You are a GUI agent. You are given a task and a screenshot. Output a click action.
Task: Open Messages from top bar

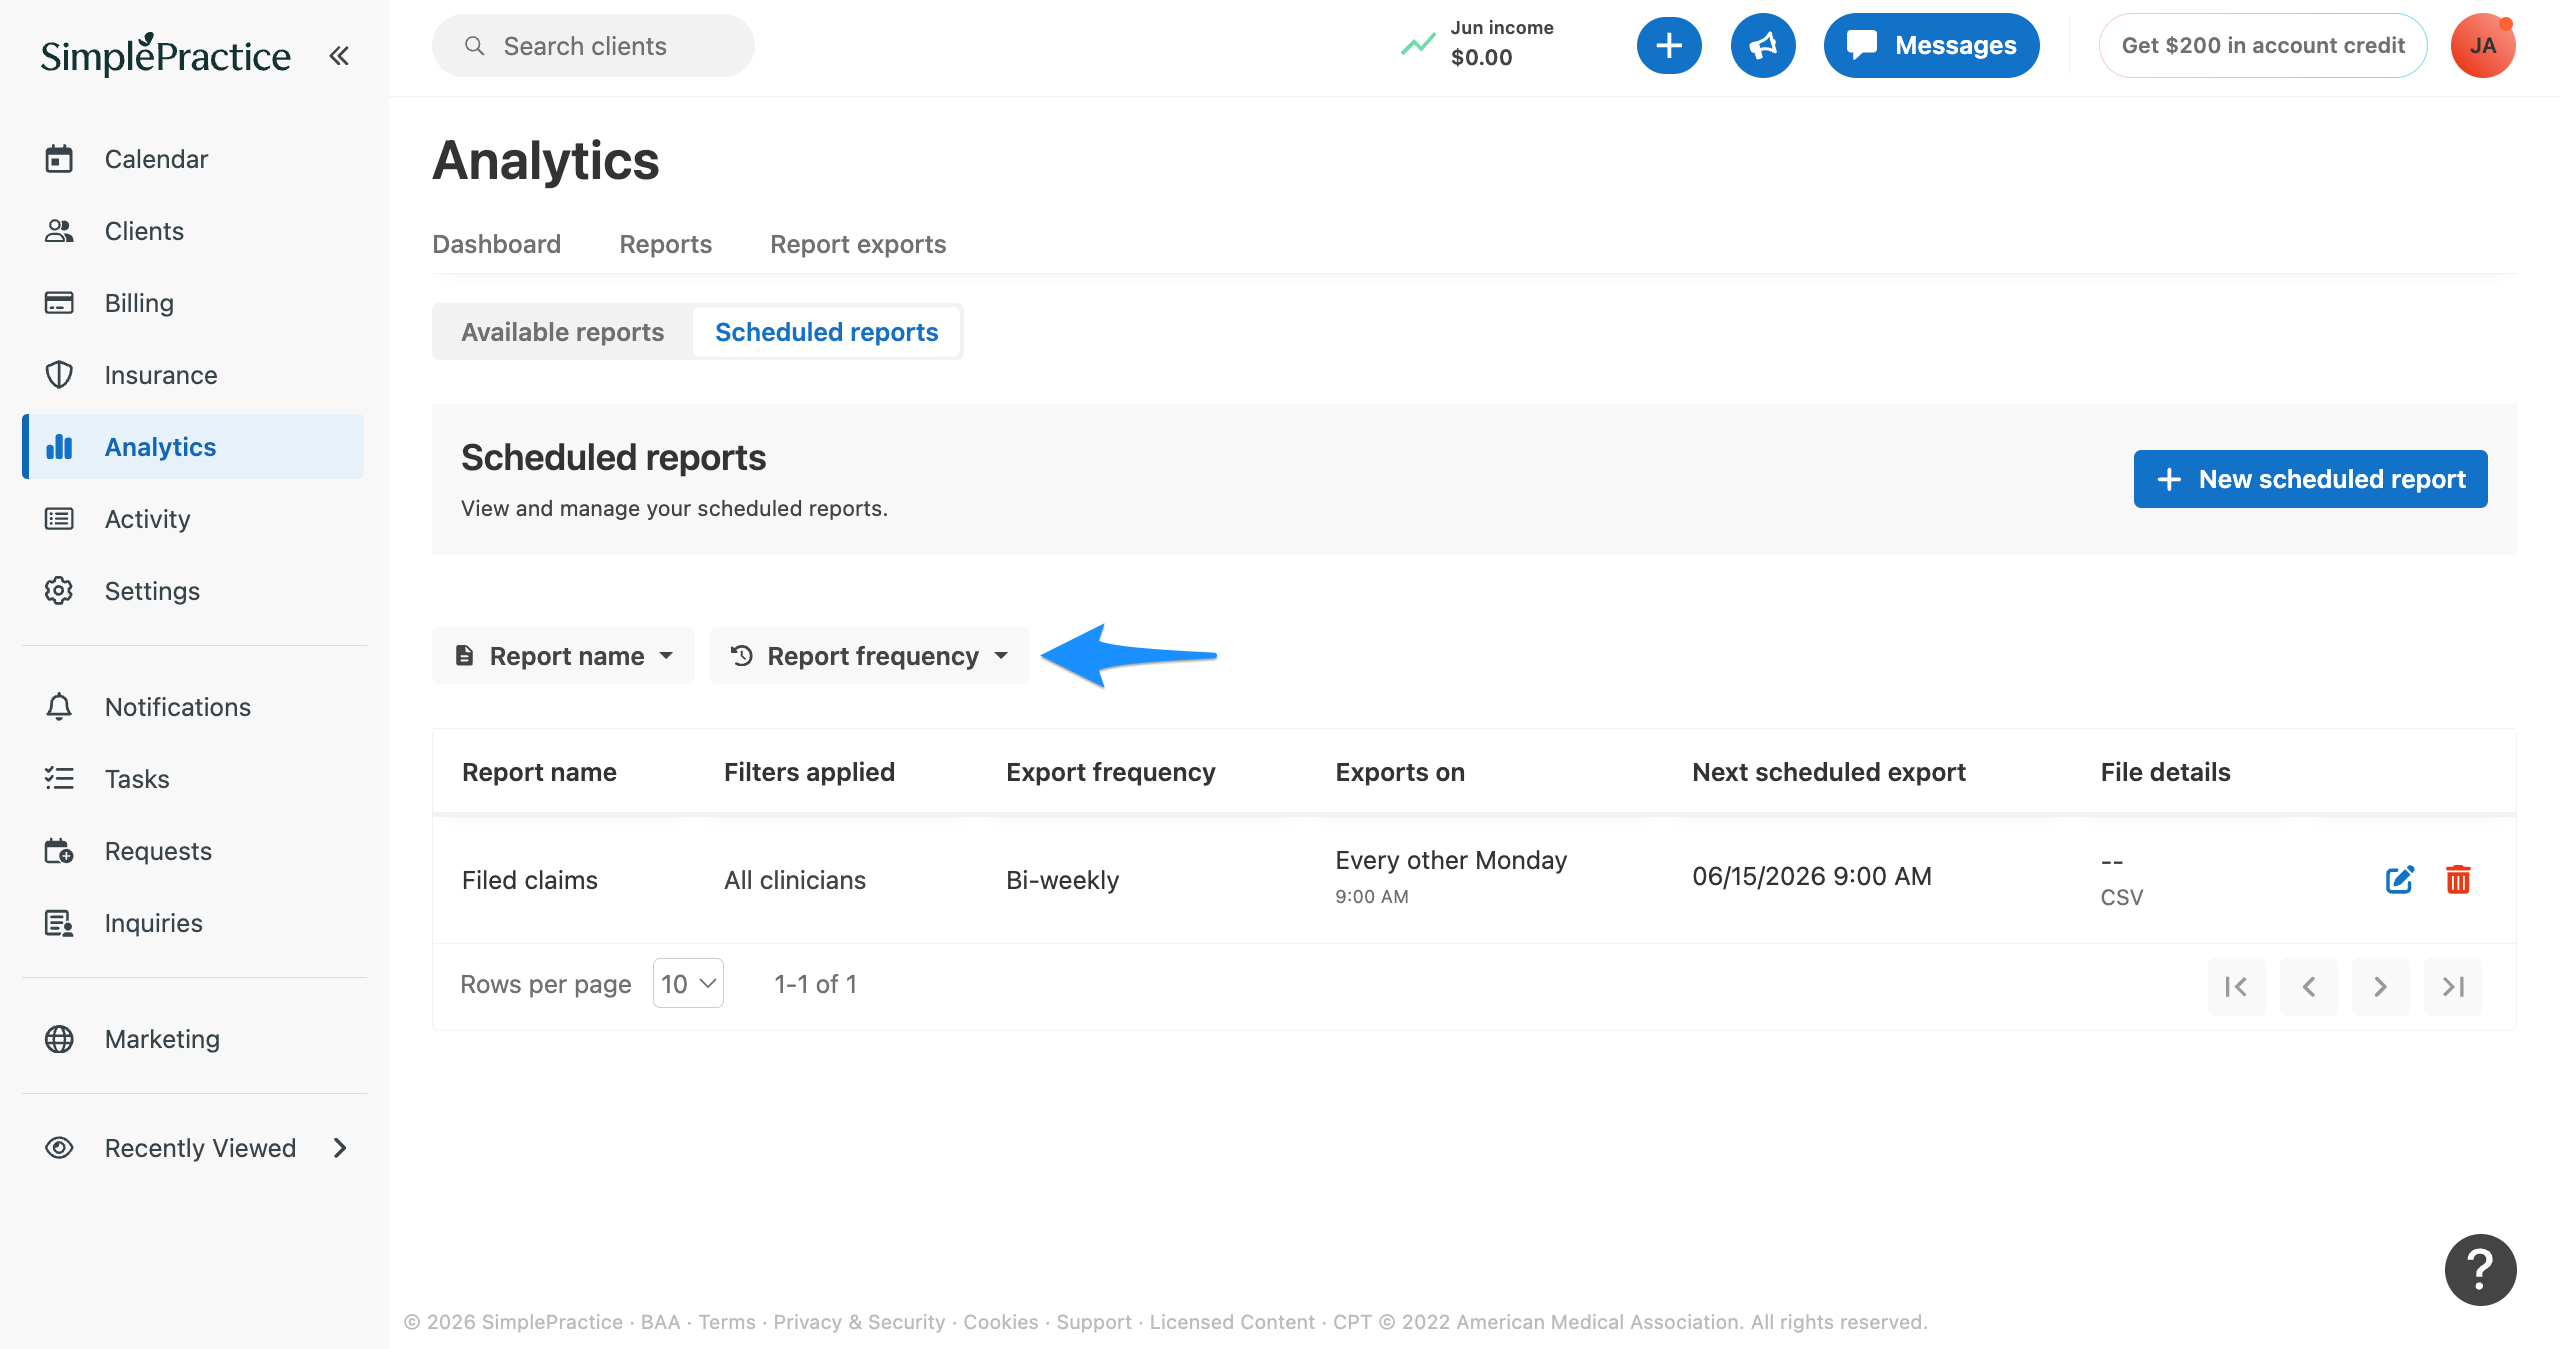tap(1931, 45)
